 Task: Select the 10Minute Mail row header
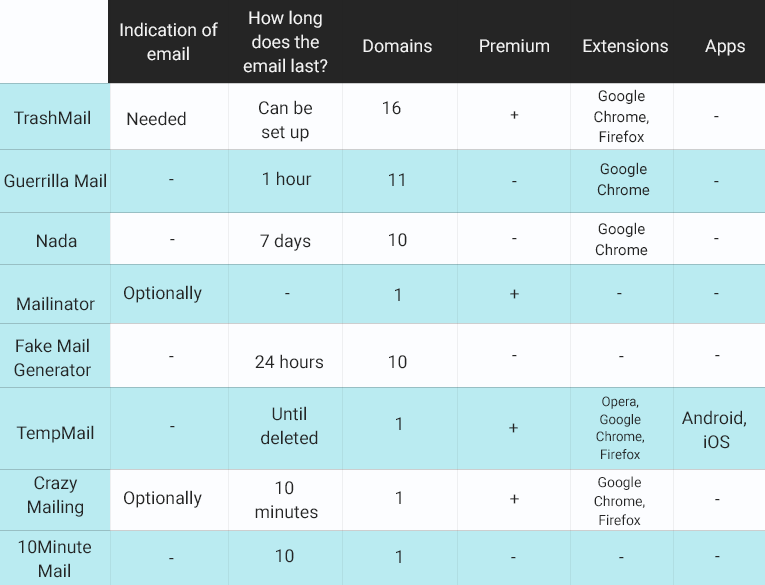55,559
